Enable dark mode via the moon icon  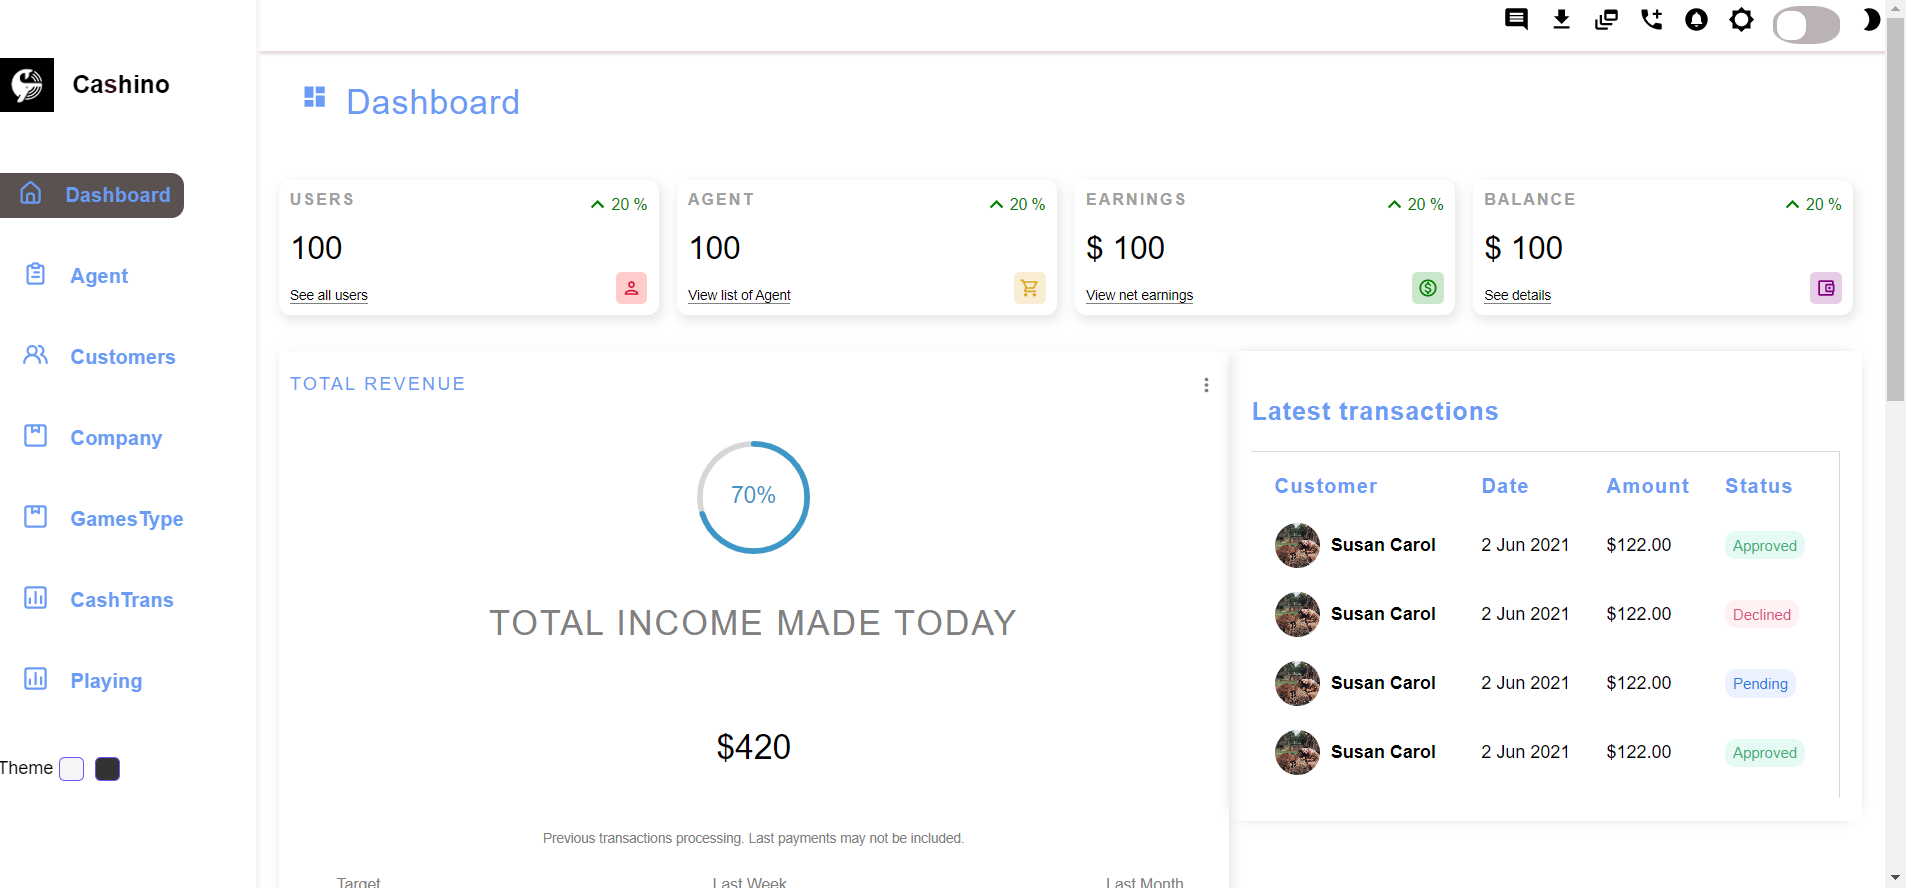pyautogui.click(x=1871, y=20)
